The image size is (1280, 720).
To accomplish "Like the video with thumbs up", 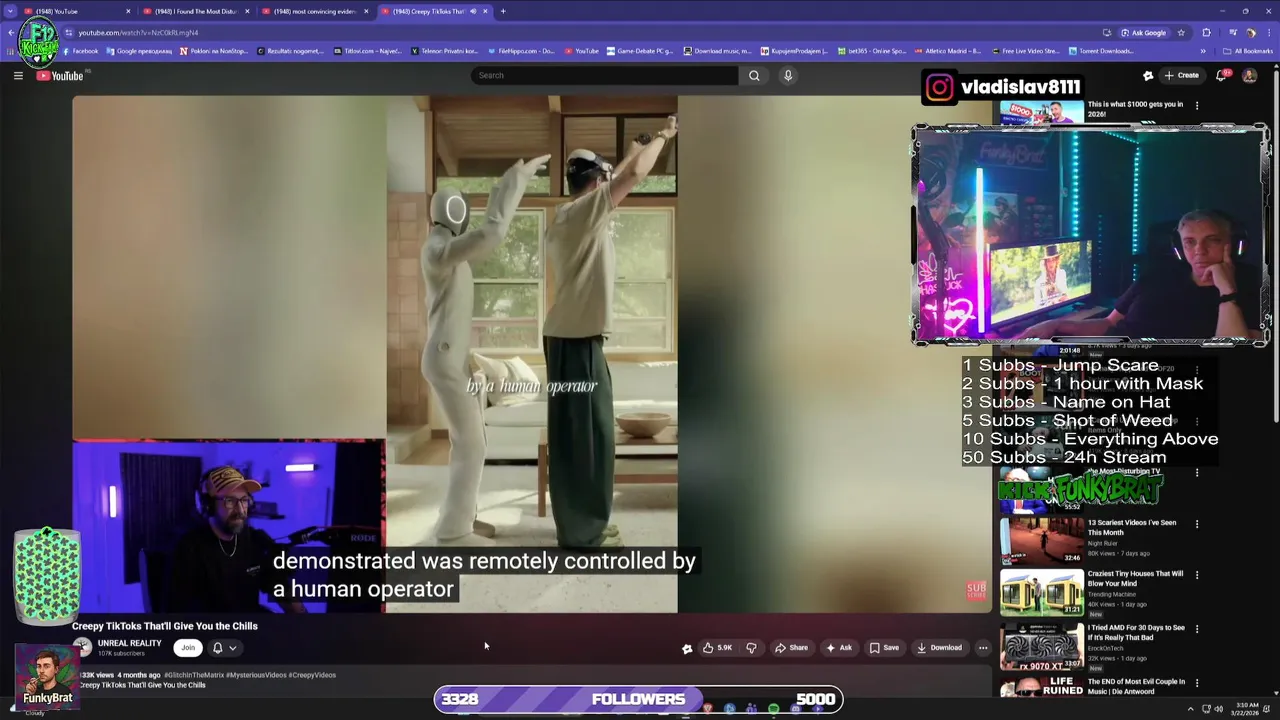I will 717,648.
